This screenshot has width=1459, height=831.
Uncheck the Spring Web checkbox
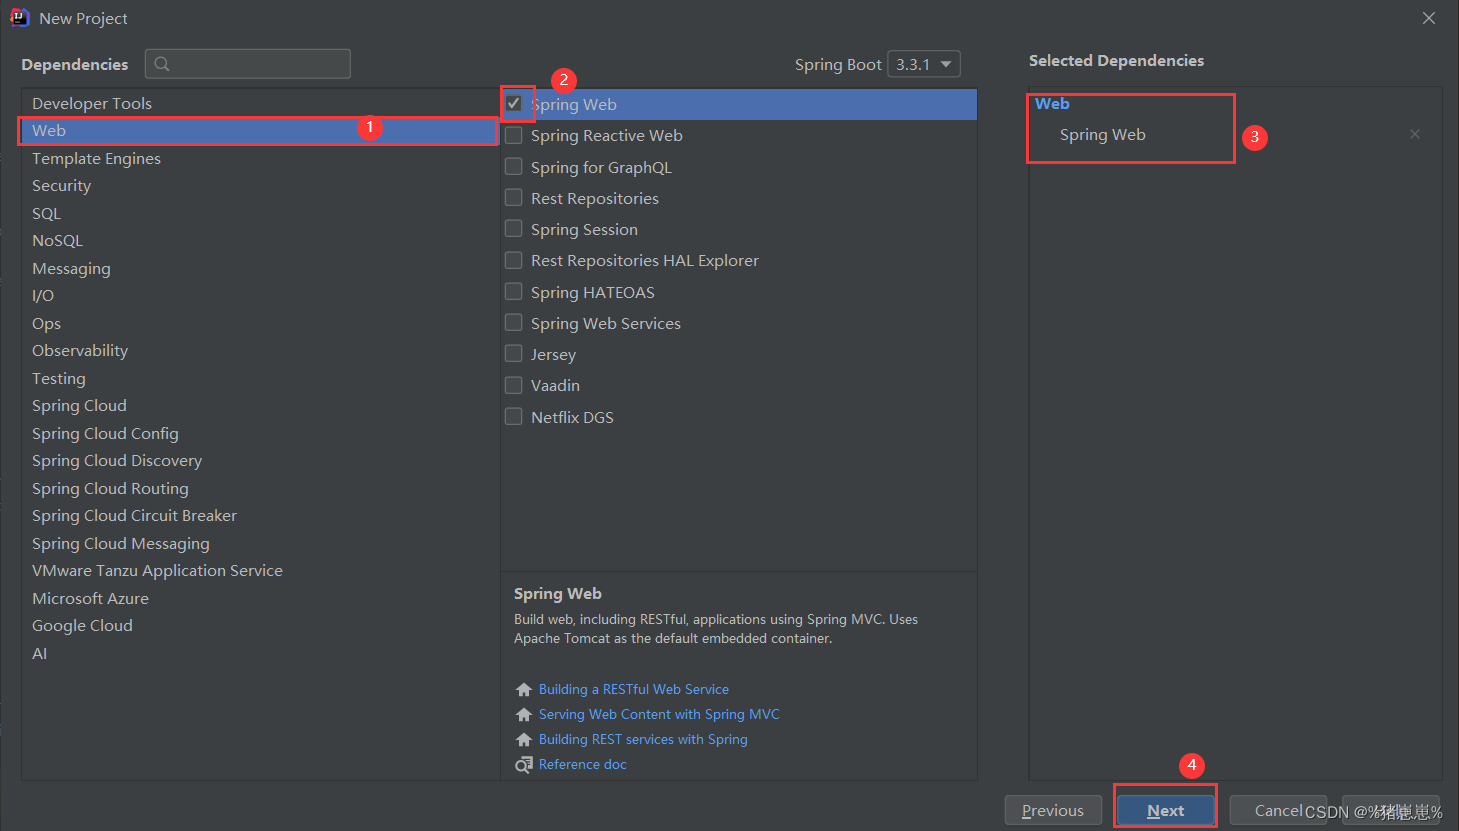(x=514, y=103)
